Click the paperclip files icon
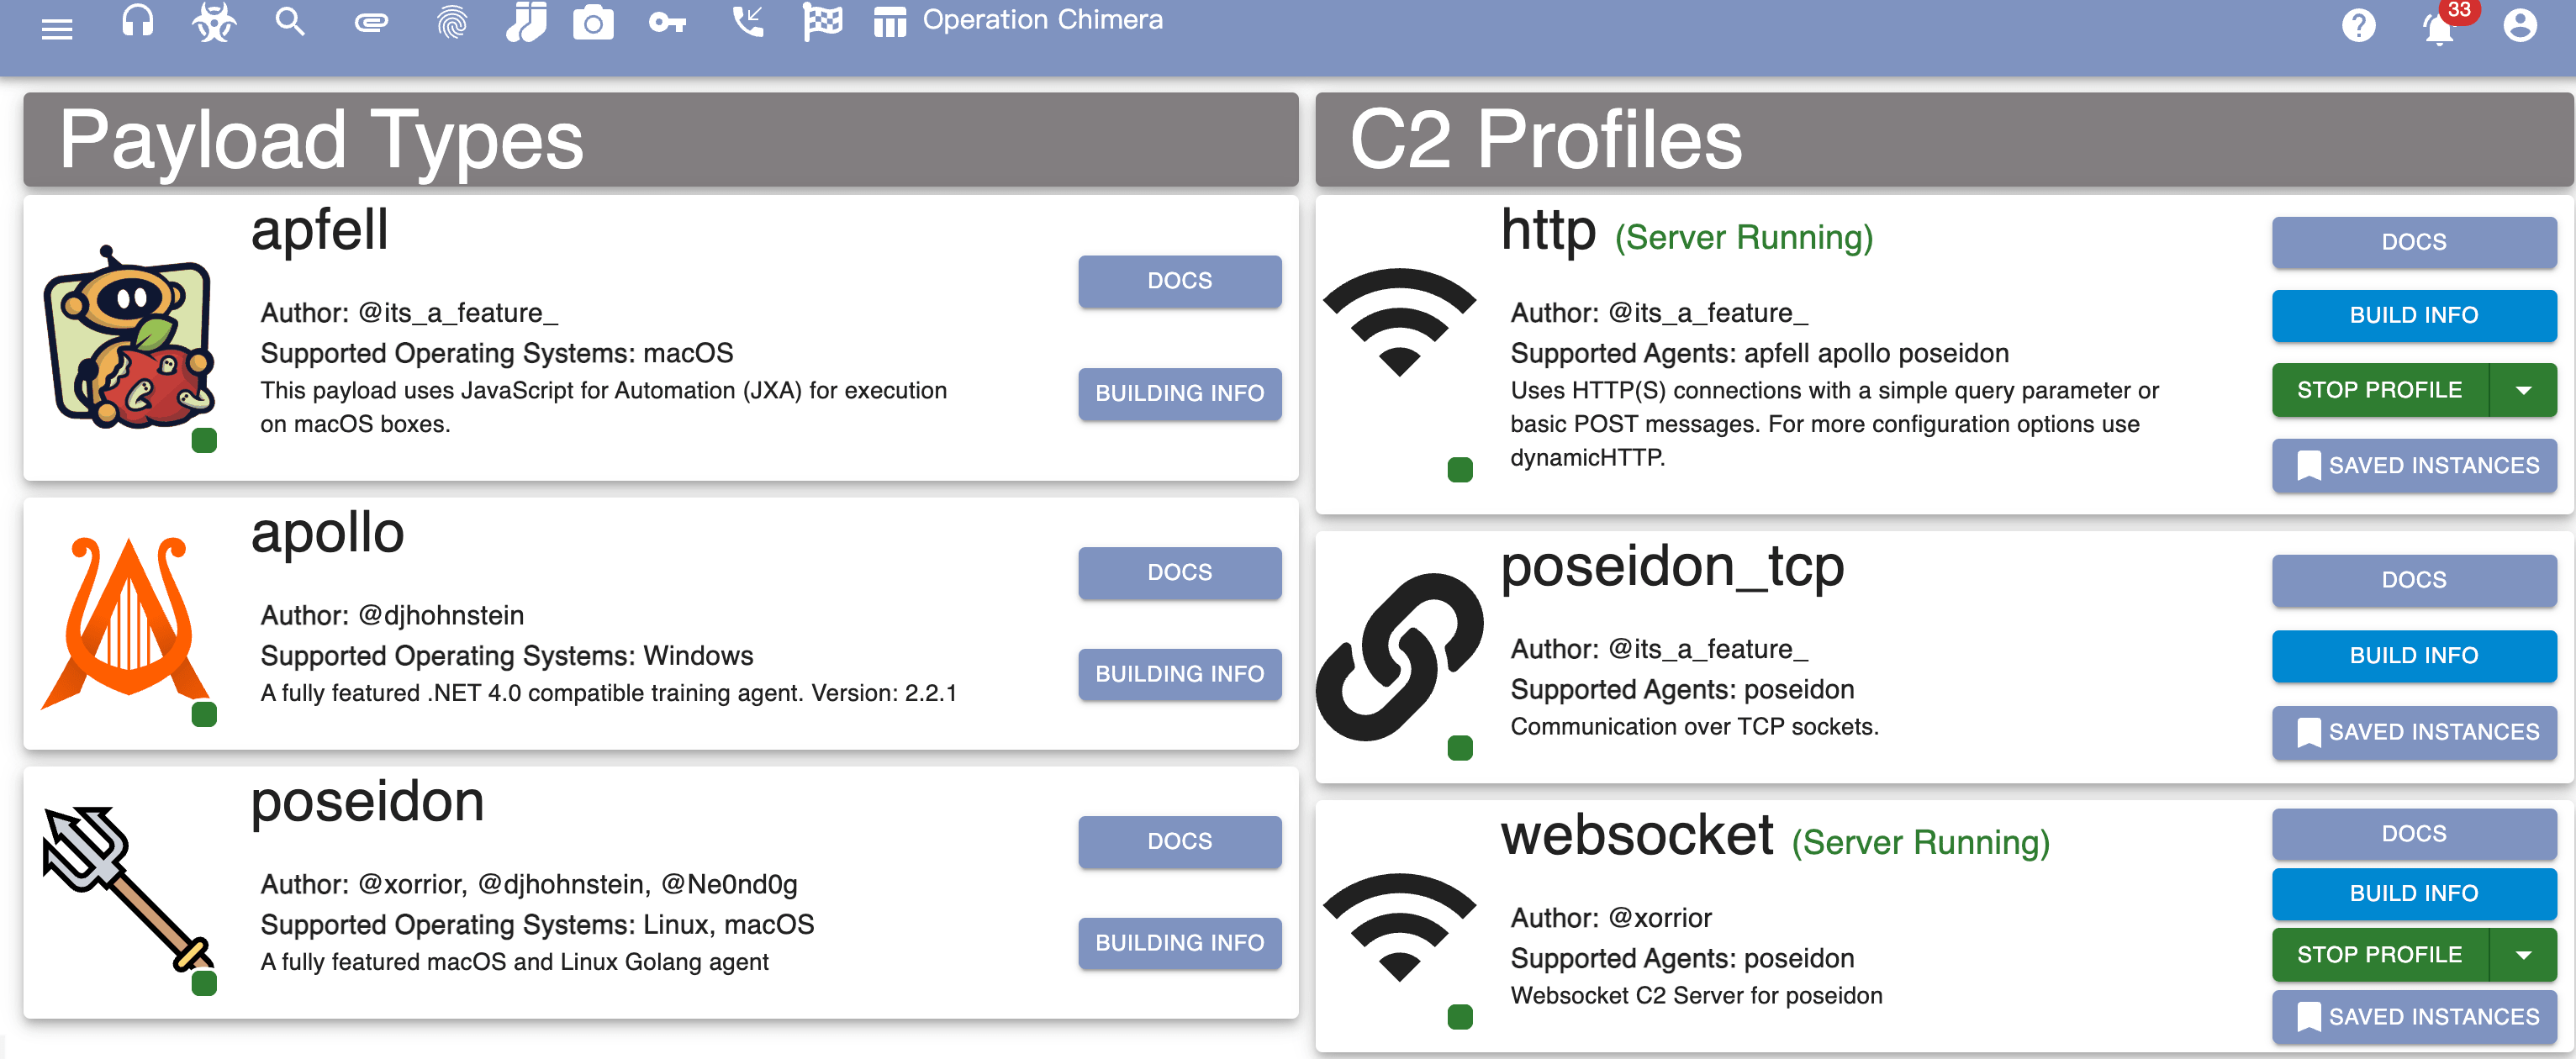Image resolution: width=2576 pixels, height=1059 pixels. 370,22
